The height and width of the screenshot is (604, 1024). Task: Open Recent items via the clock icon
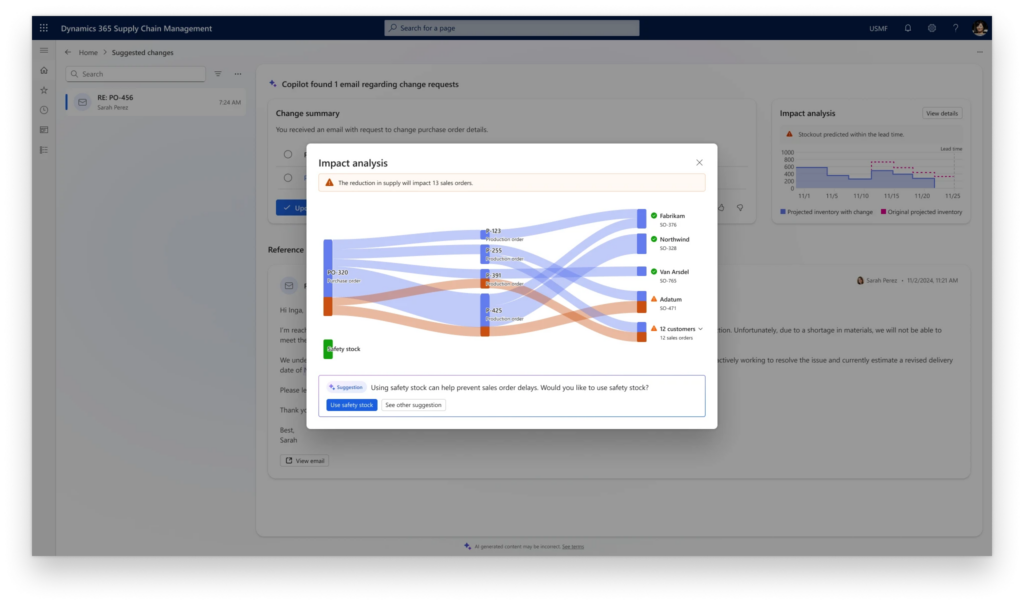[43, 110]
